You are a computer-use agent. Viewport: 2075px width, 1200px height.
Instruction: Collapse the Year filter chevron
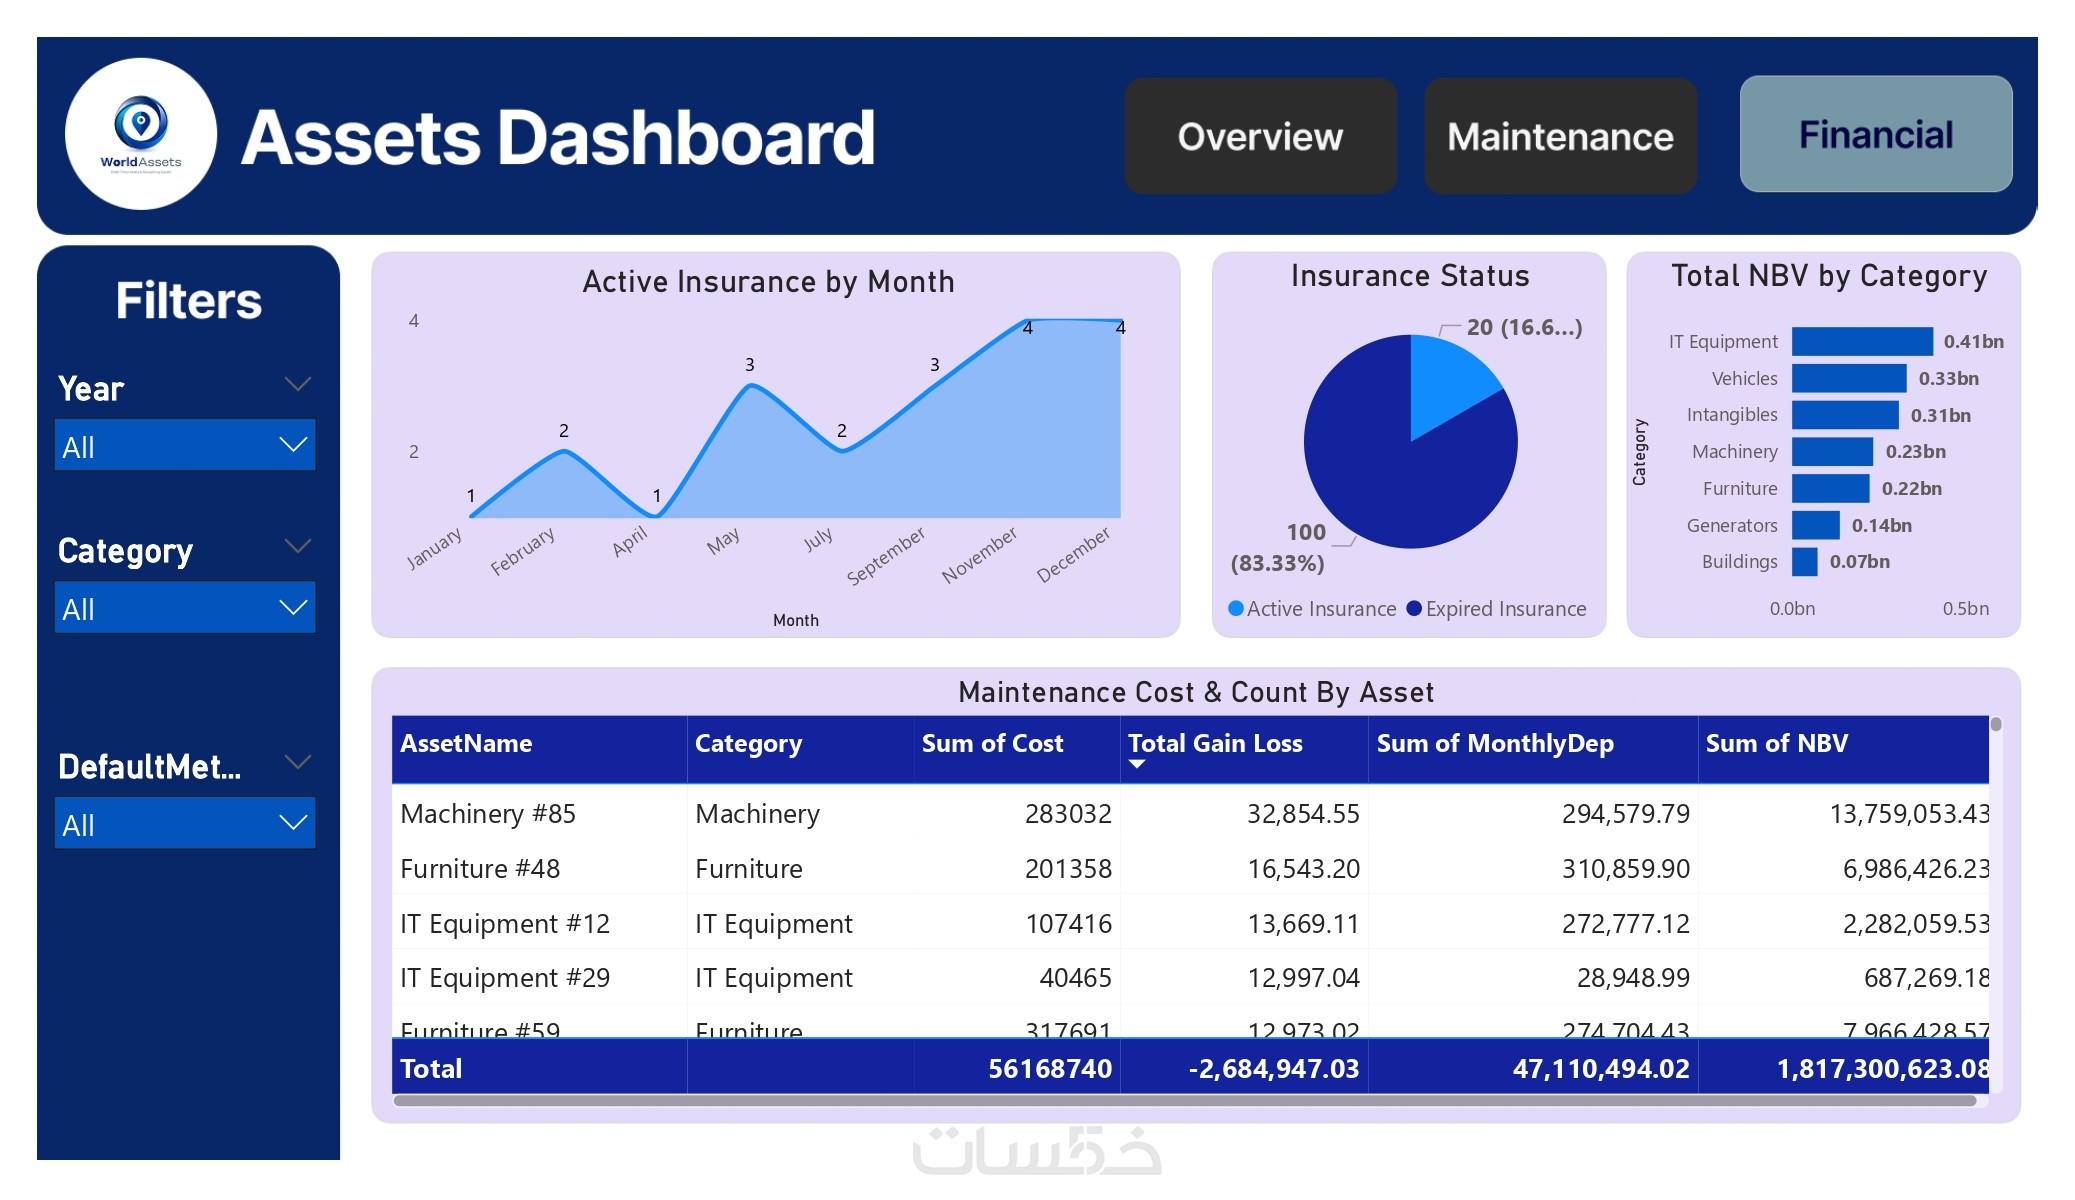pyautogui.click(x=297, y=385)
